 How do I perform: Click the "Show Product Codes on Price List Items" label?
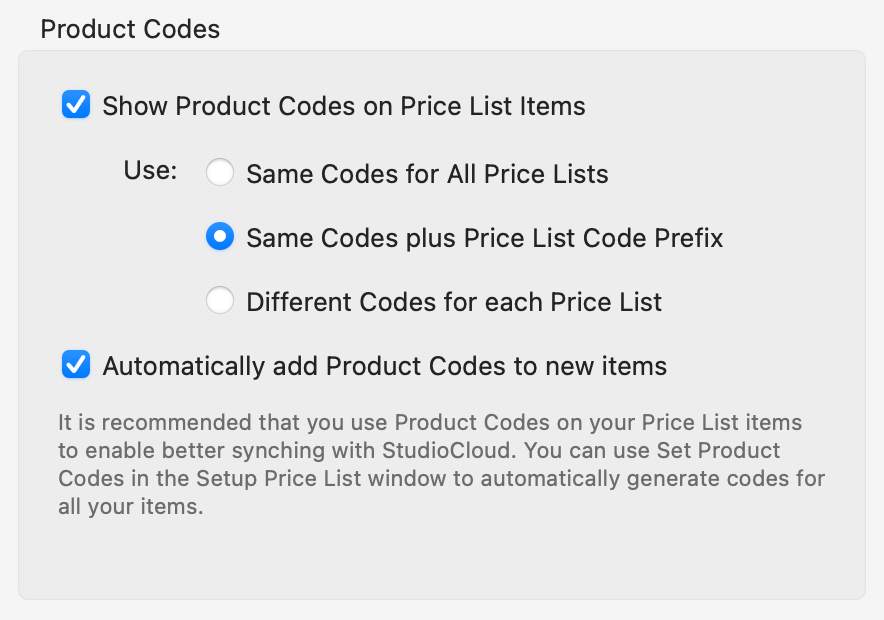(343, 106)
